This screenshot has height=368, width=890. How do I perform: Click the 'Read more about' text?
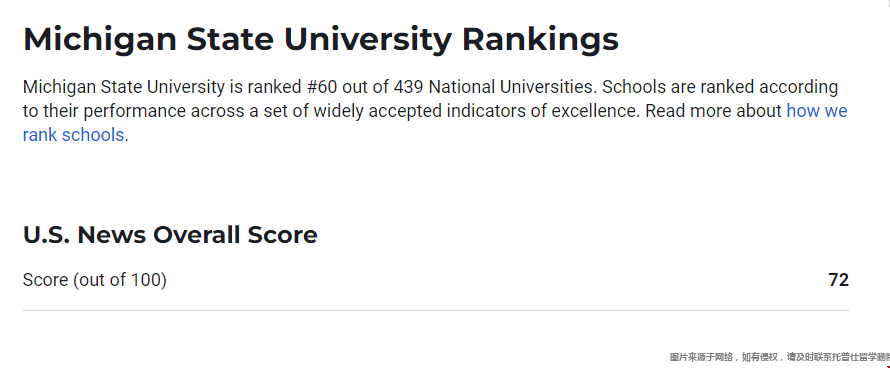click(x=713, y=111)
